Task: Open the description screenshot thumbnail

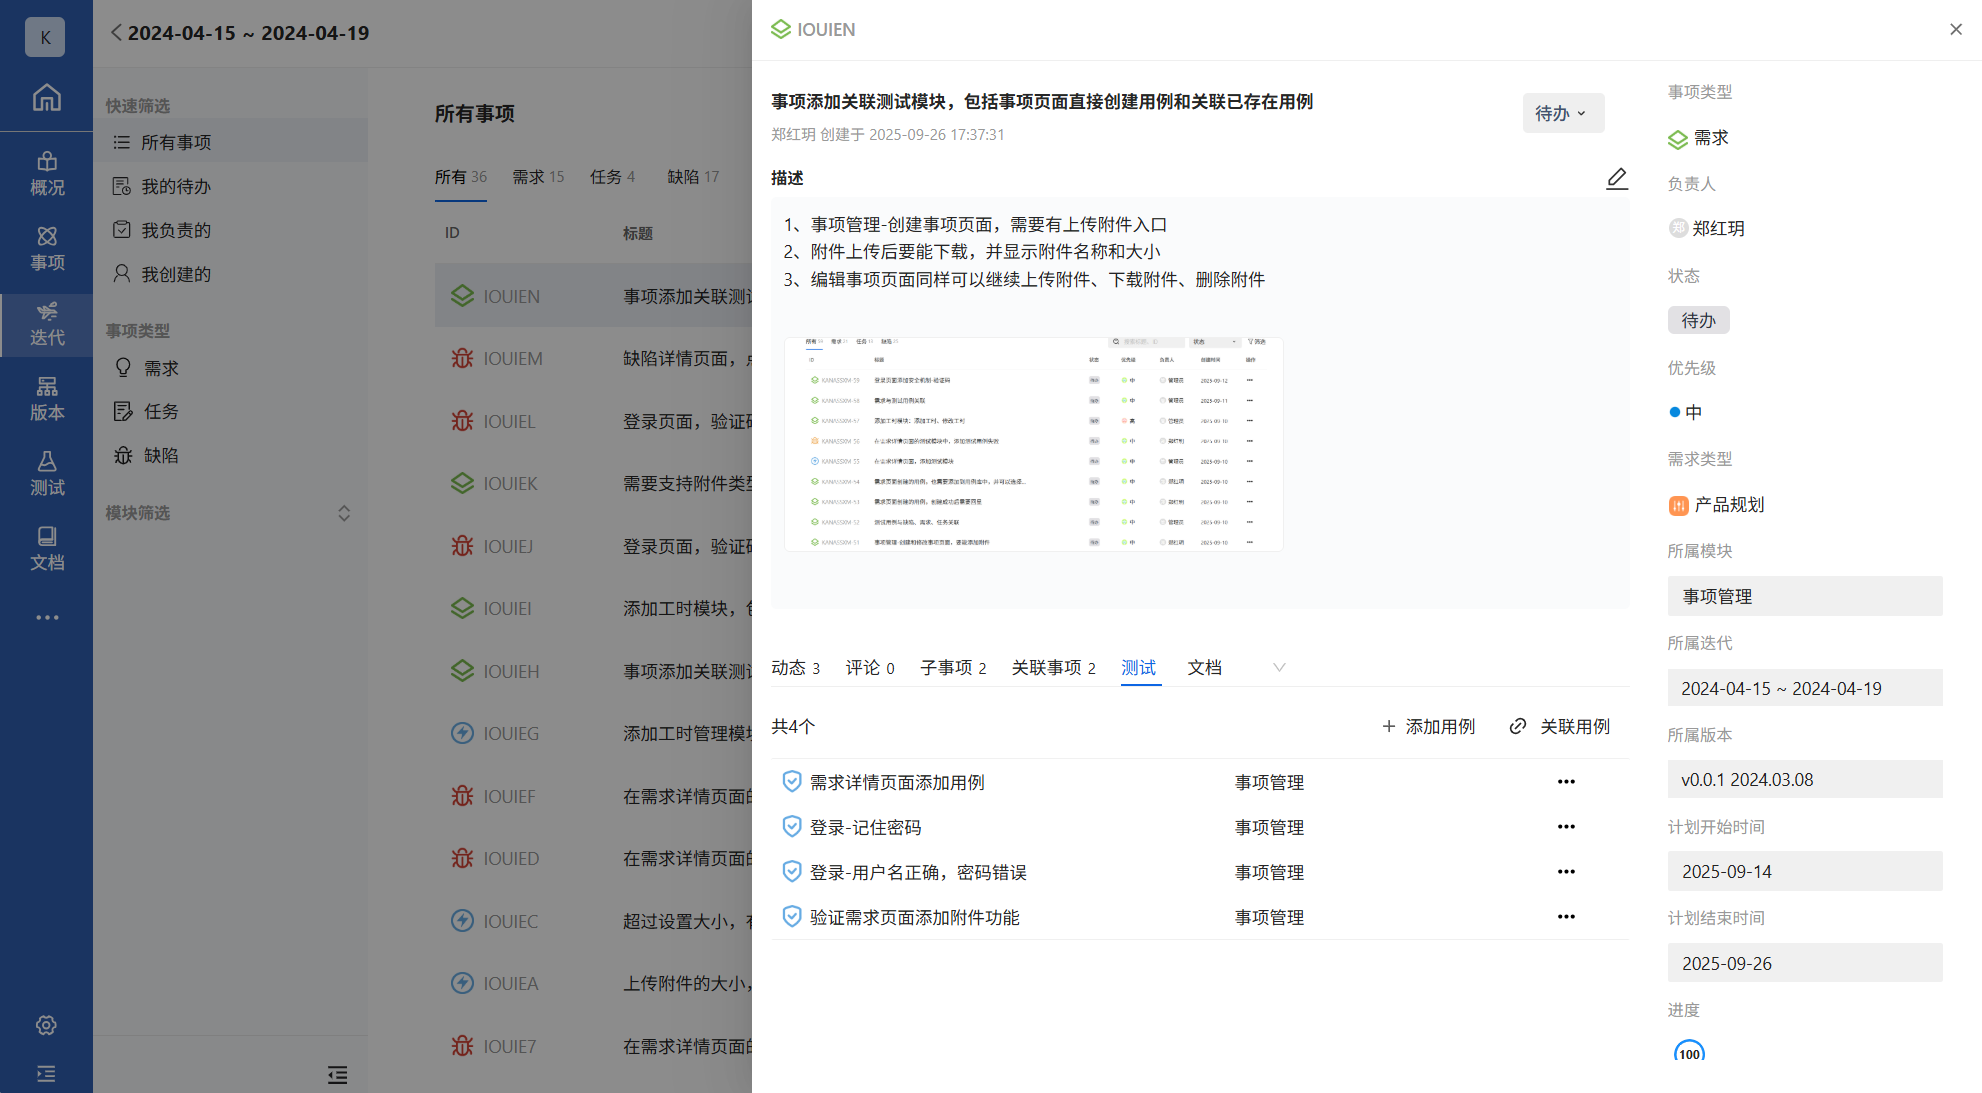Action: (1033, 444)
